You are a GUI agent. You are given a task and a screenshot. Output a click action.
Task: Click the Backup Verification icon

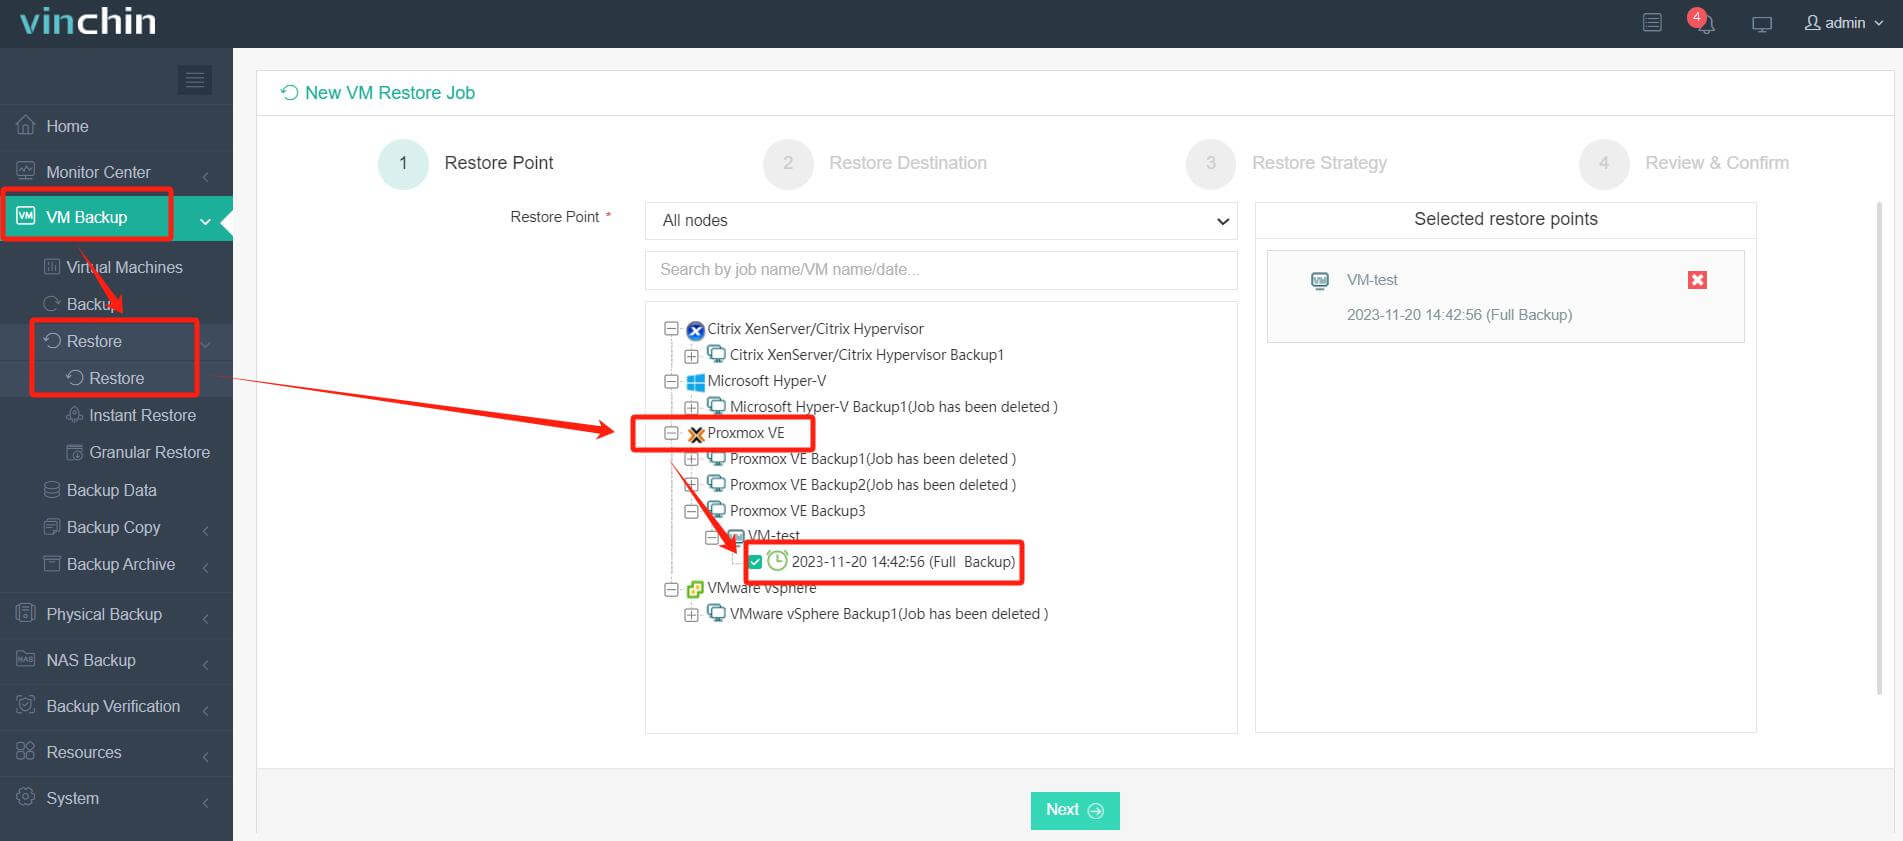tap(26, 705)
